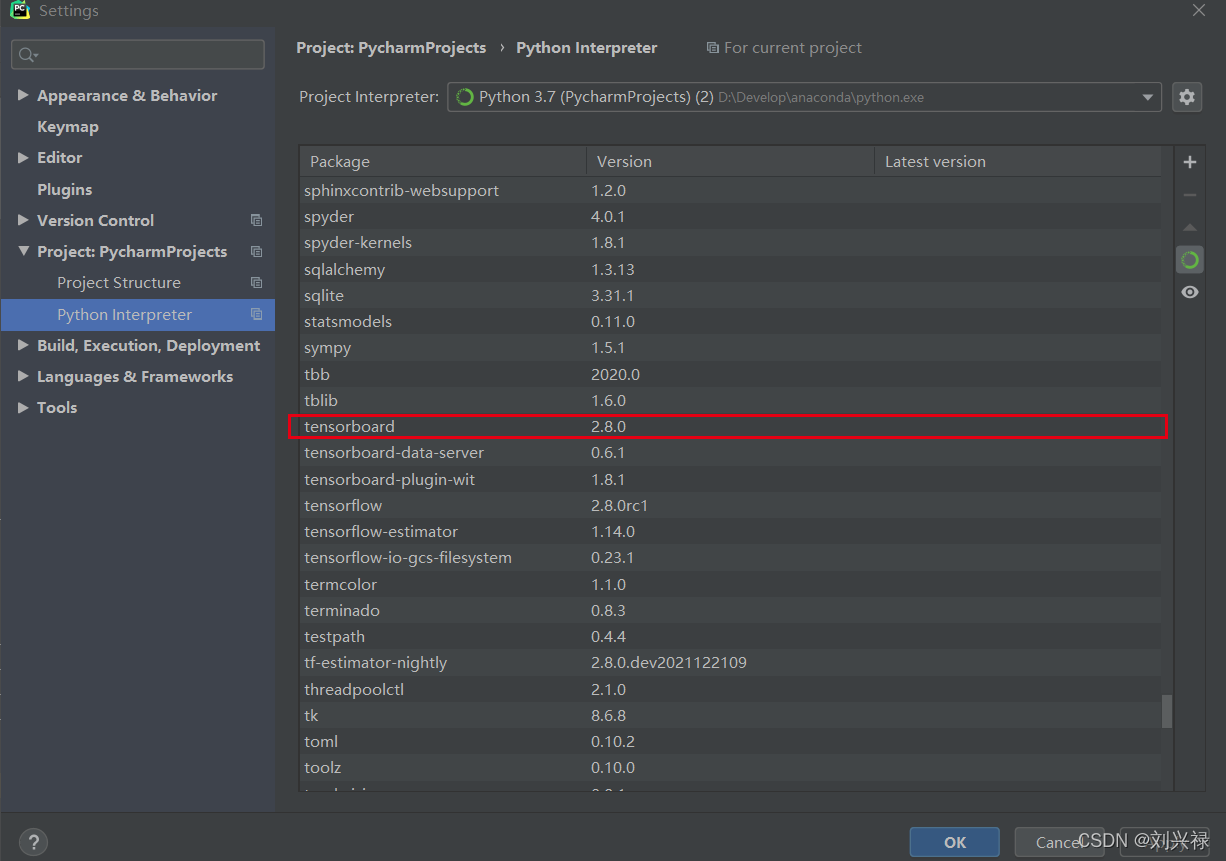Image resolution: width=1226 pixels, height=861 pixels.
Task: Click the PyCharm logo in title bar
Action: [19, 11]
